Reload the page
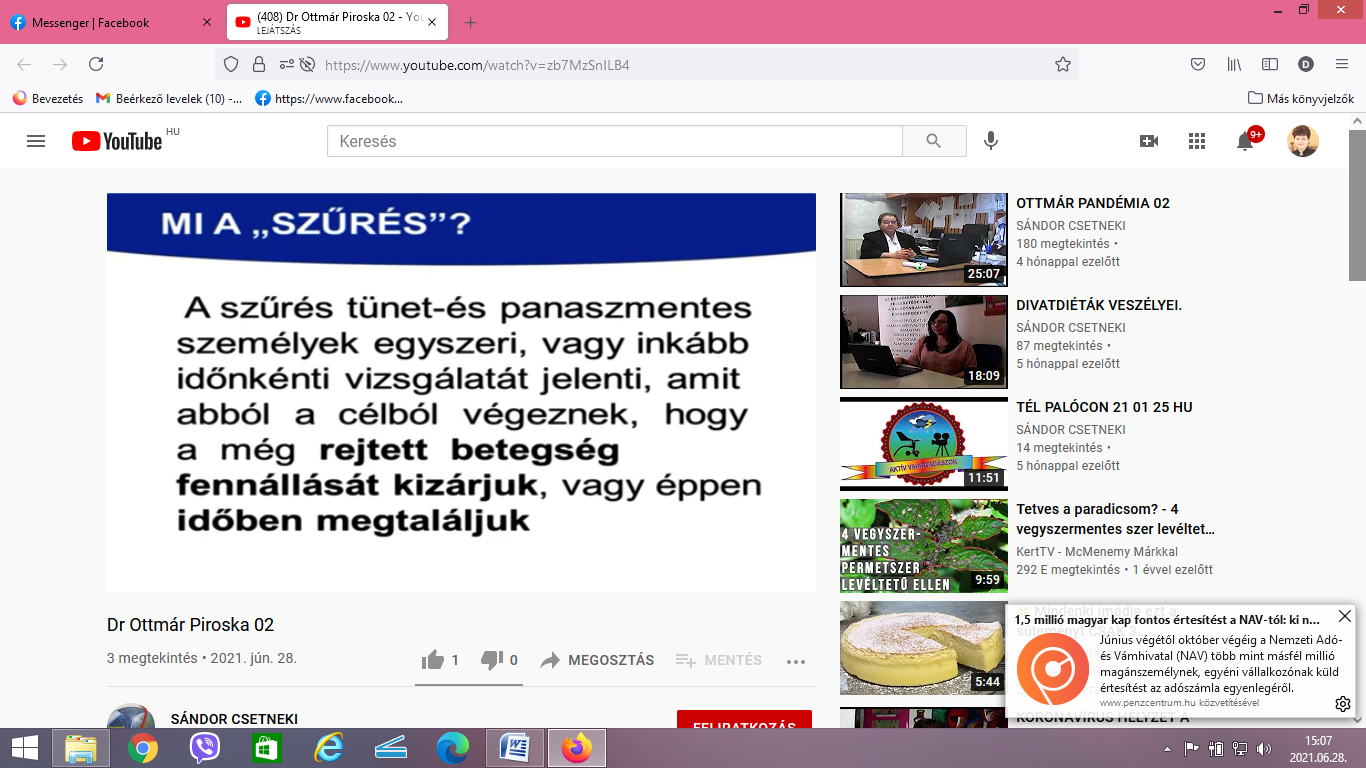Screen dimensions: 1366x768 point(96,64)
